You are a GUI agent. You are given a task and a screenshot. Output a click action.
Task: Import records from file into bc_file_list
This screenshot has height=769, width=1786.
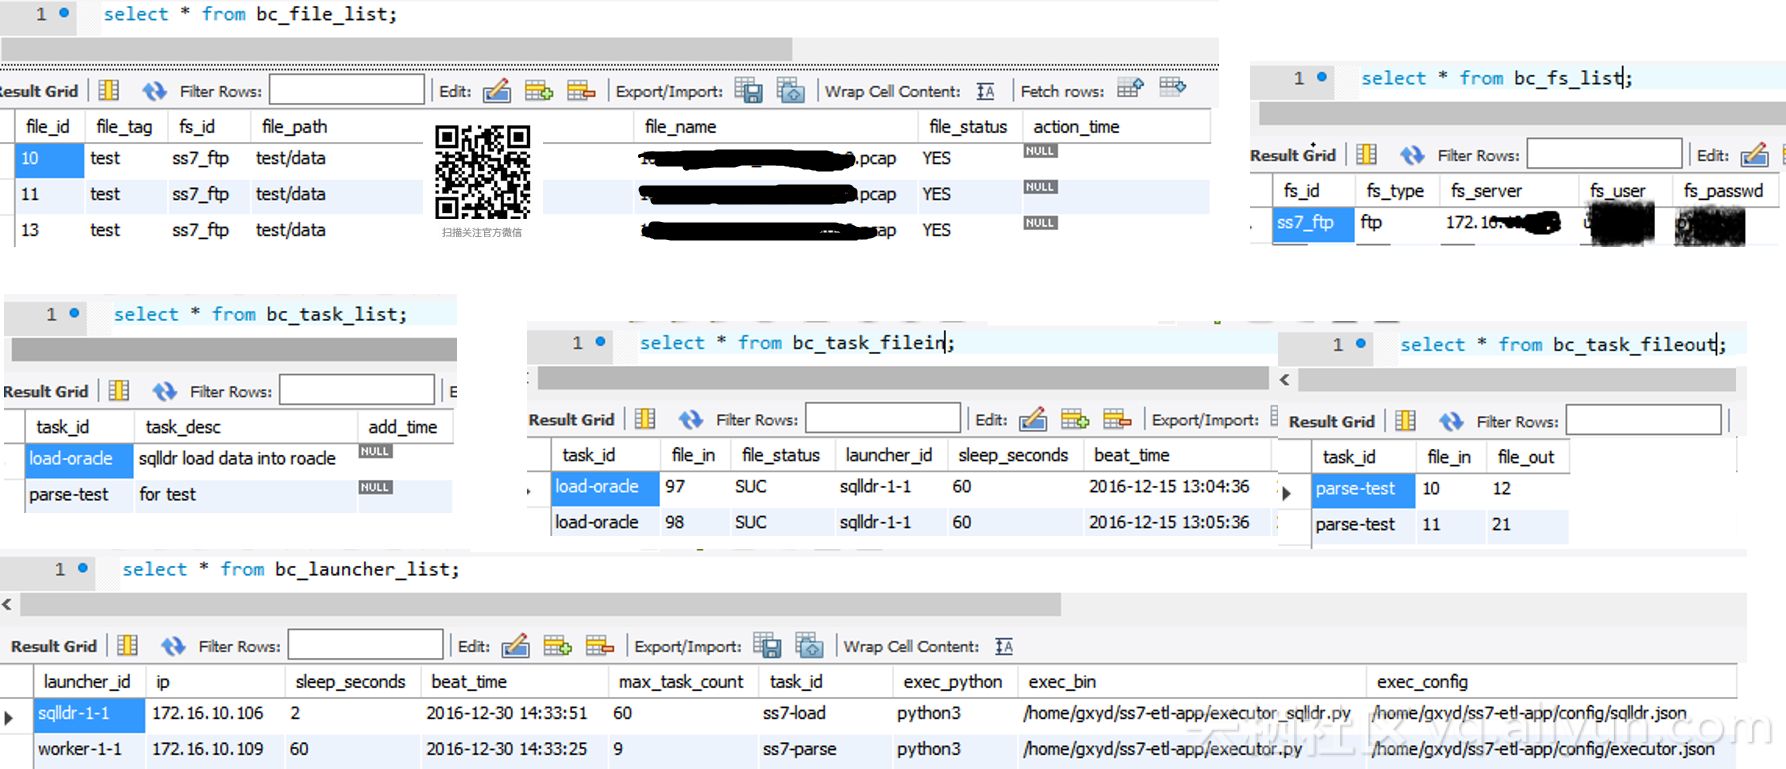click(790, 91)
